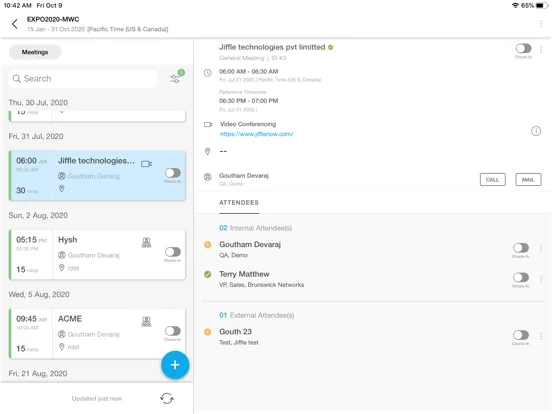Click '01 External Attendee(s)' heading
Image resolution: width=552 pixels, height=414 pixels.
257,315
